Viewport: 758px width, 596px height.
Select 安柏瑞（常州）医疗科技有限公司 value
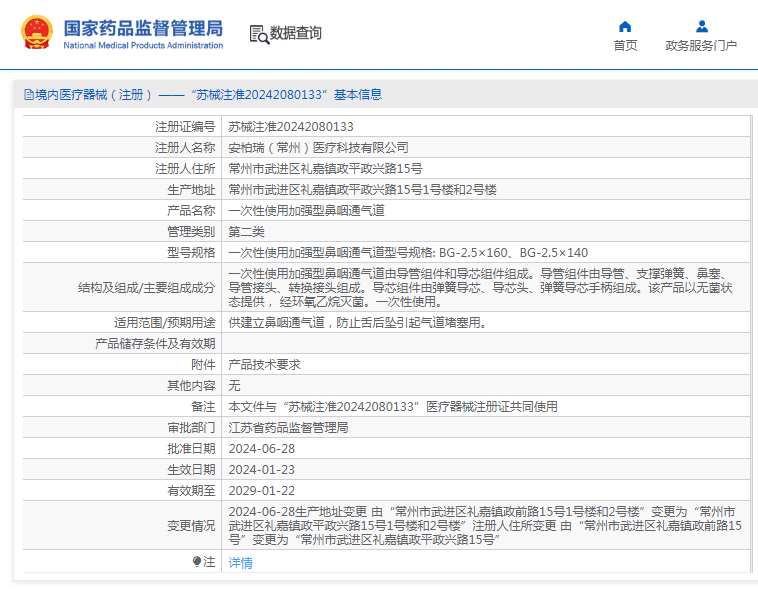(318, 147)
